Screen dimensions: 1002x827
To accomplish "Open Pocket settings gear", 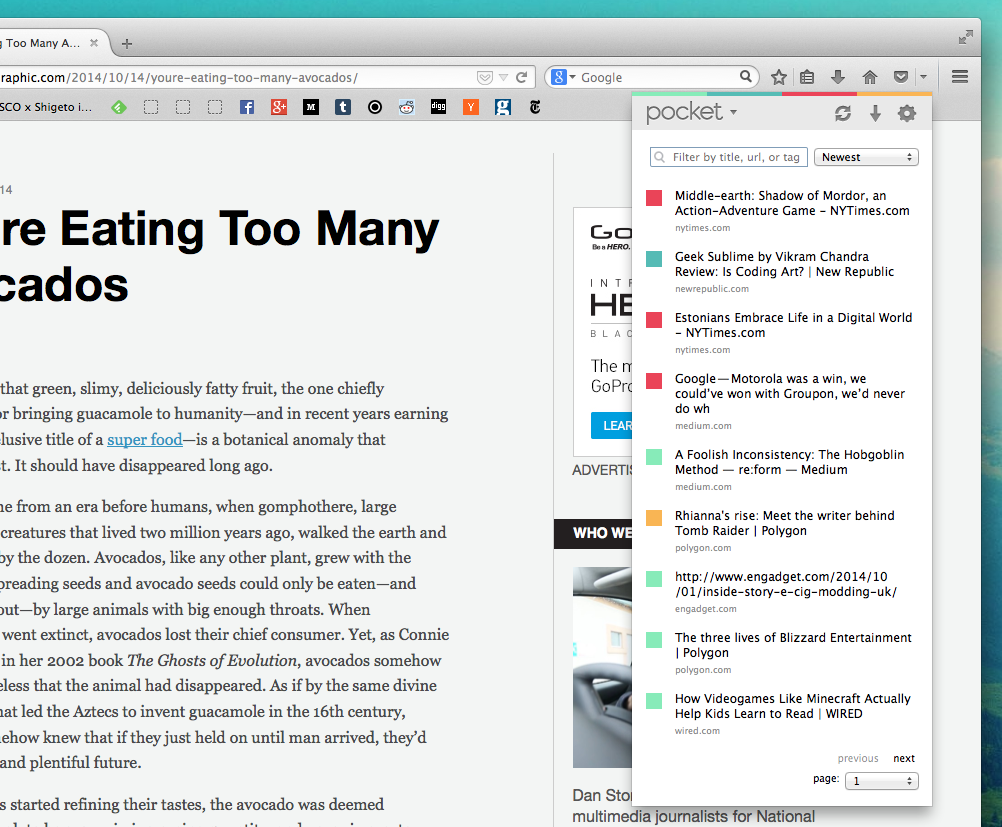I will [907, 114].
